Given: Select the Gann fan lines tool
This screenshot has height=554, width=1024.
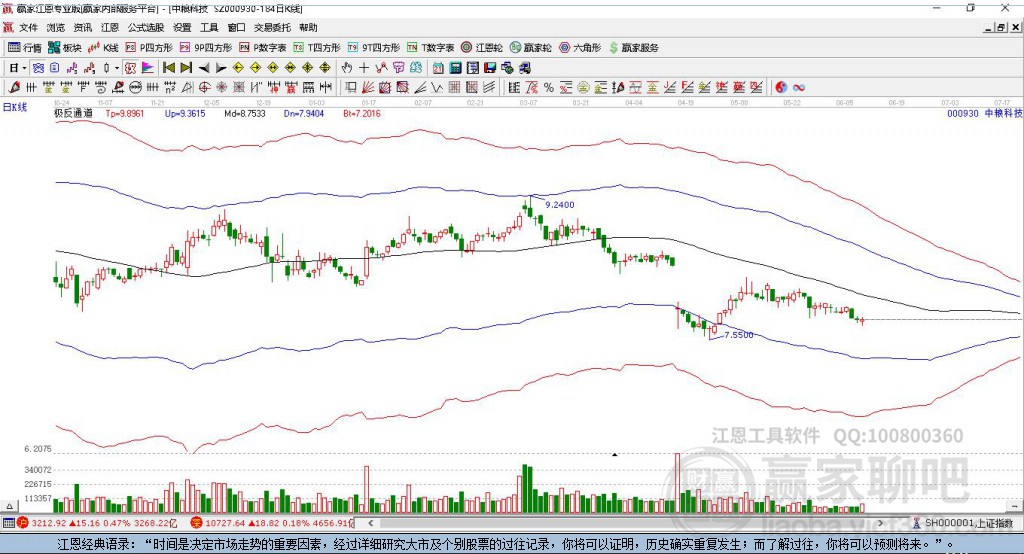Looking at the screenshot, I should pyautogui.click(x=368, y=87).
